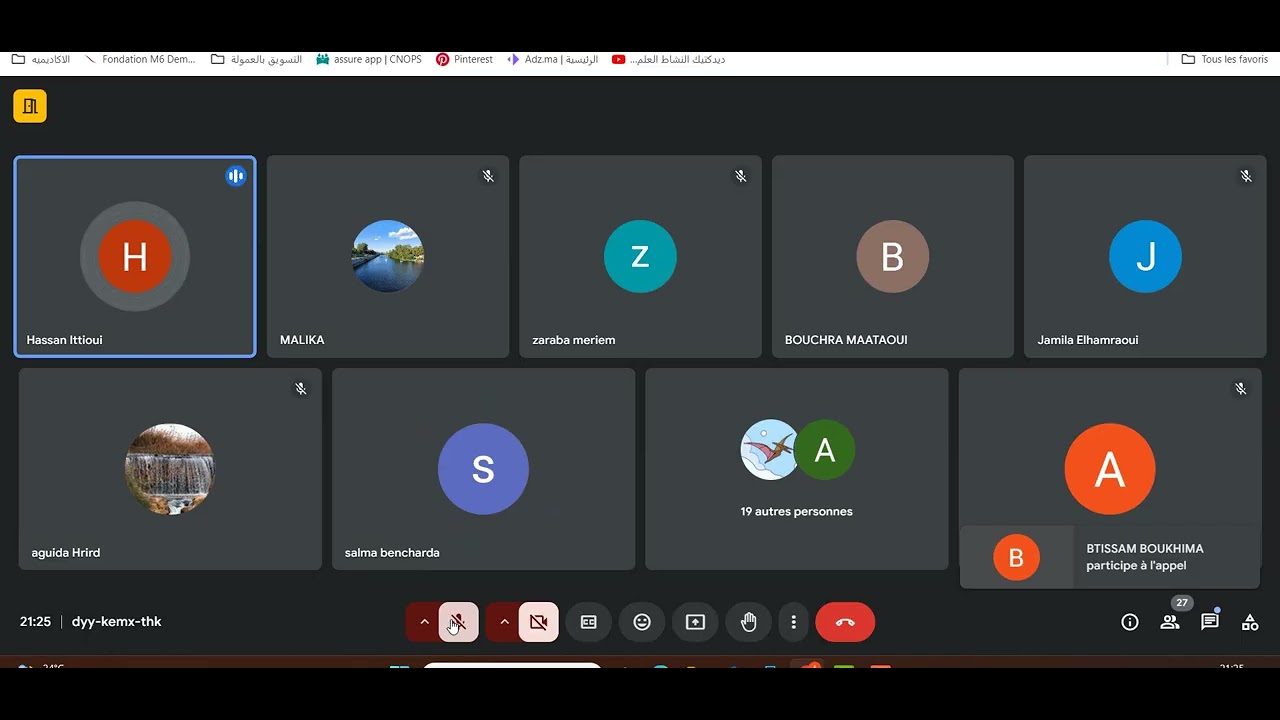Click muted mic icon on aguida Hrird tile
This screenshot has height=720, width=1280.
(301, 389)
